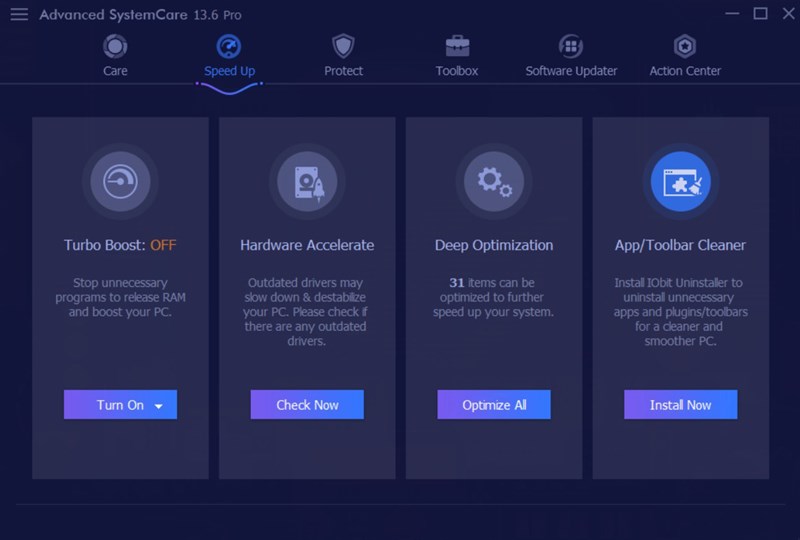Click the Speed Up speedometer icon
This screenshot has width=800, height=540.
[x=229, y=46]
